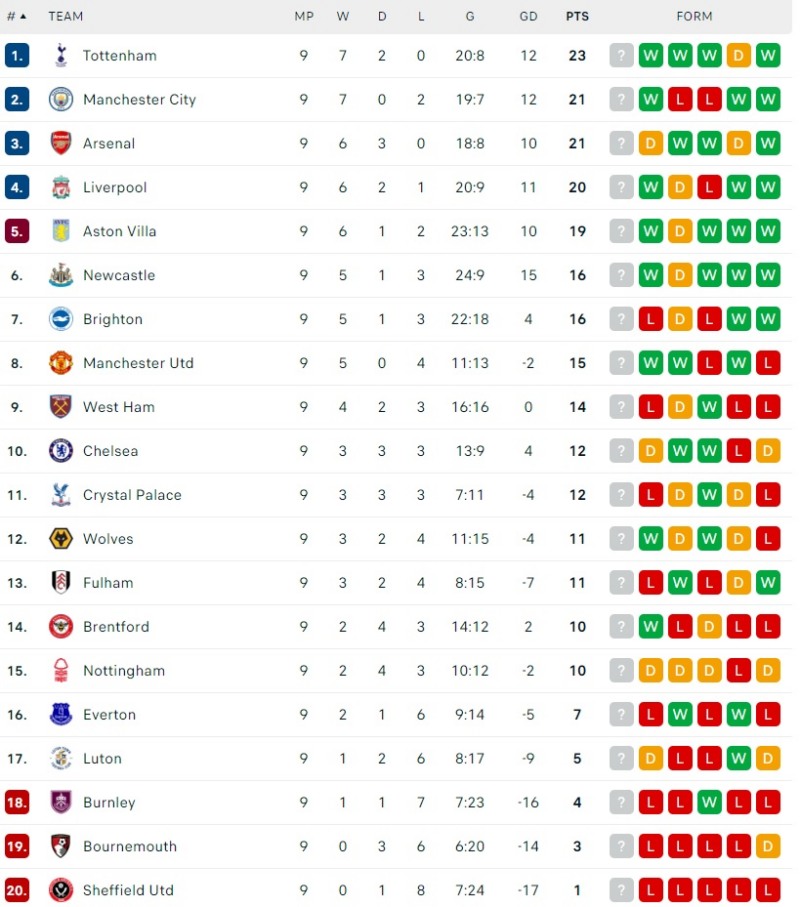Click Tottenham's grey upcoming match question mark
Image resolution: width=800 pixels, height=907 pixels.
point(622,55)
